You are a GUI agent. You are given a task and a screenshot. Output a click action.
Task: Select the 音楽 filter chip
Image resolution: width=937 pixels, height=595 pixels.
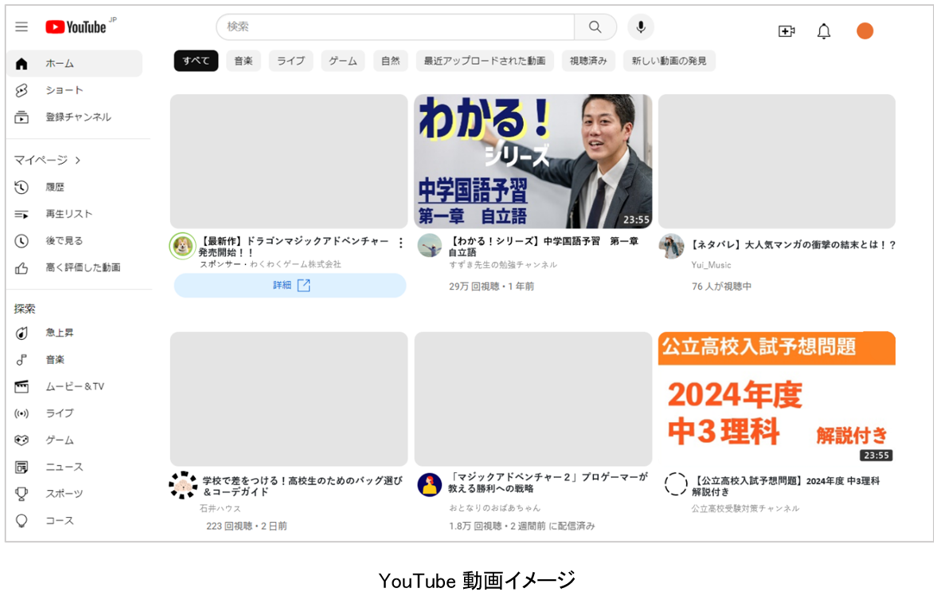tap(243, 61)
